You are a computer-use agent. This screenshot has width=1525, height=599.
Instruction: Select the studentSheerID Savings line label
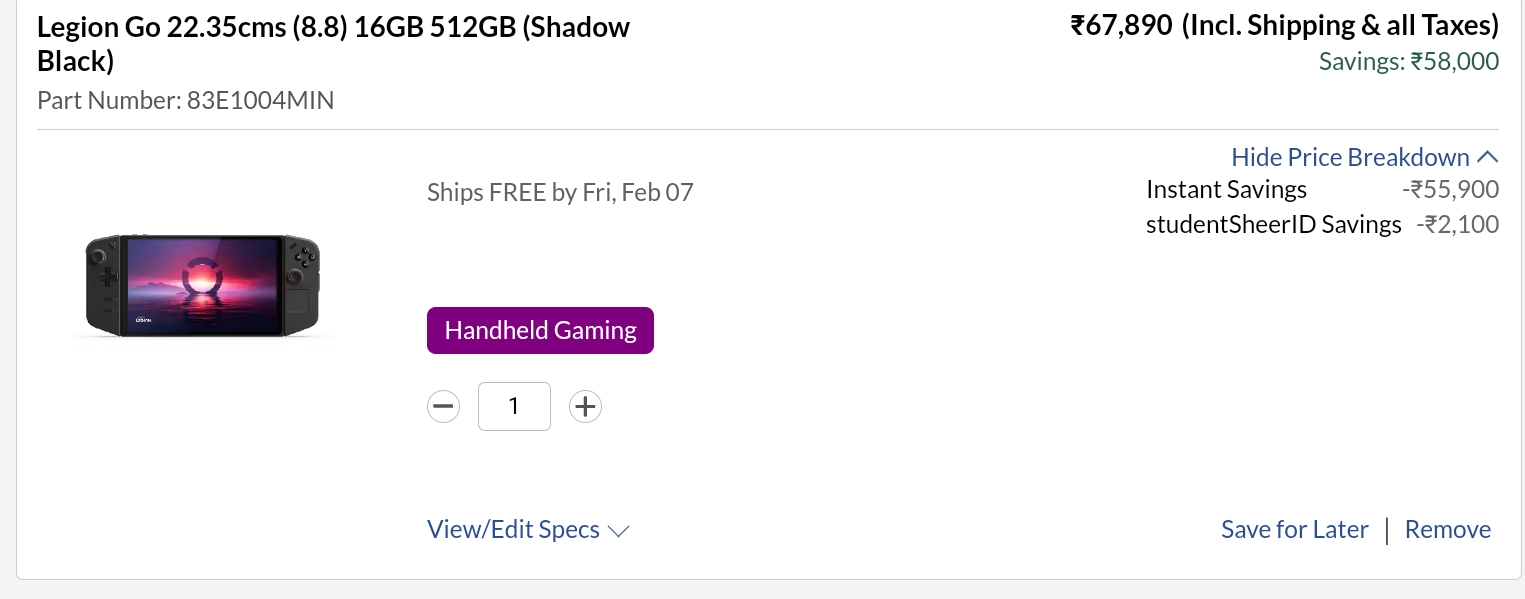pyautogui.click(x=1274, y=224)
